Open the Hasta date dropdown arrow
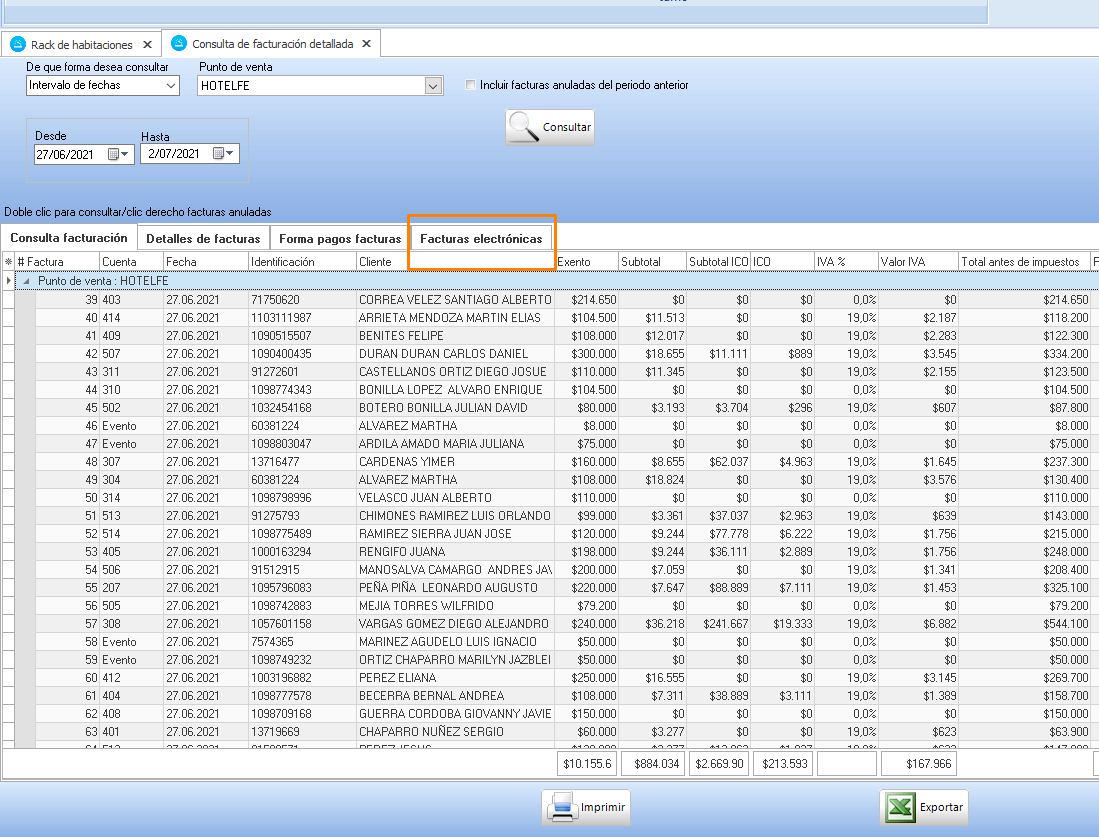The width and height of the screenshot is (1099, 837). (231, 154)
